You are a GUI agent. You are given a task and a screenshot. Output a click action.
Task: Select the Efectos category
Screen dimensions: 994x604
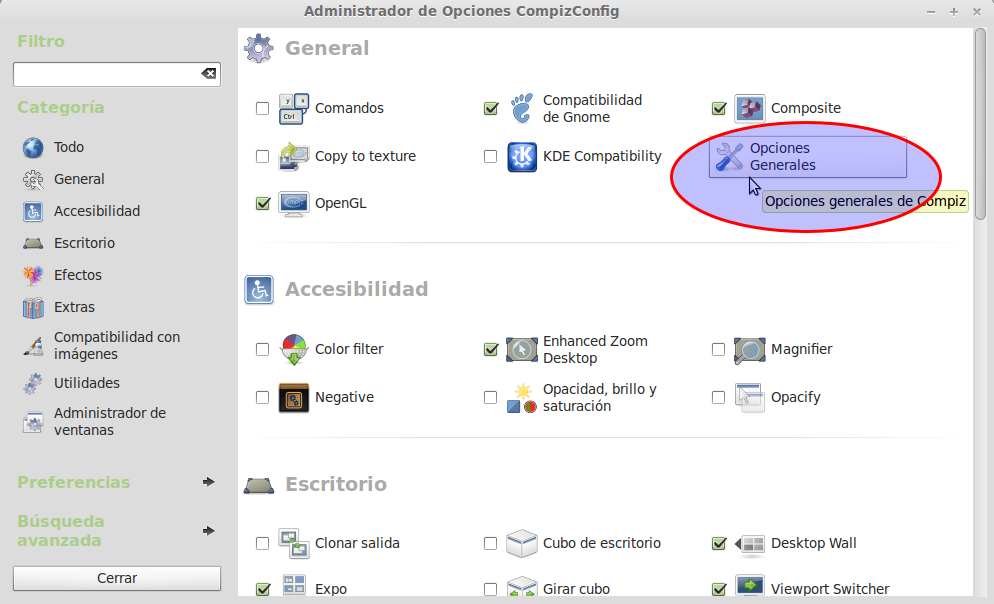click(77, 275)
